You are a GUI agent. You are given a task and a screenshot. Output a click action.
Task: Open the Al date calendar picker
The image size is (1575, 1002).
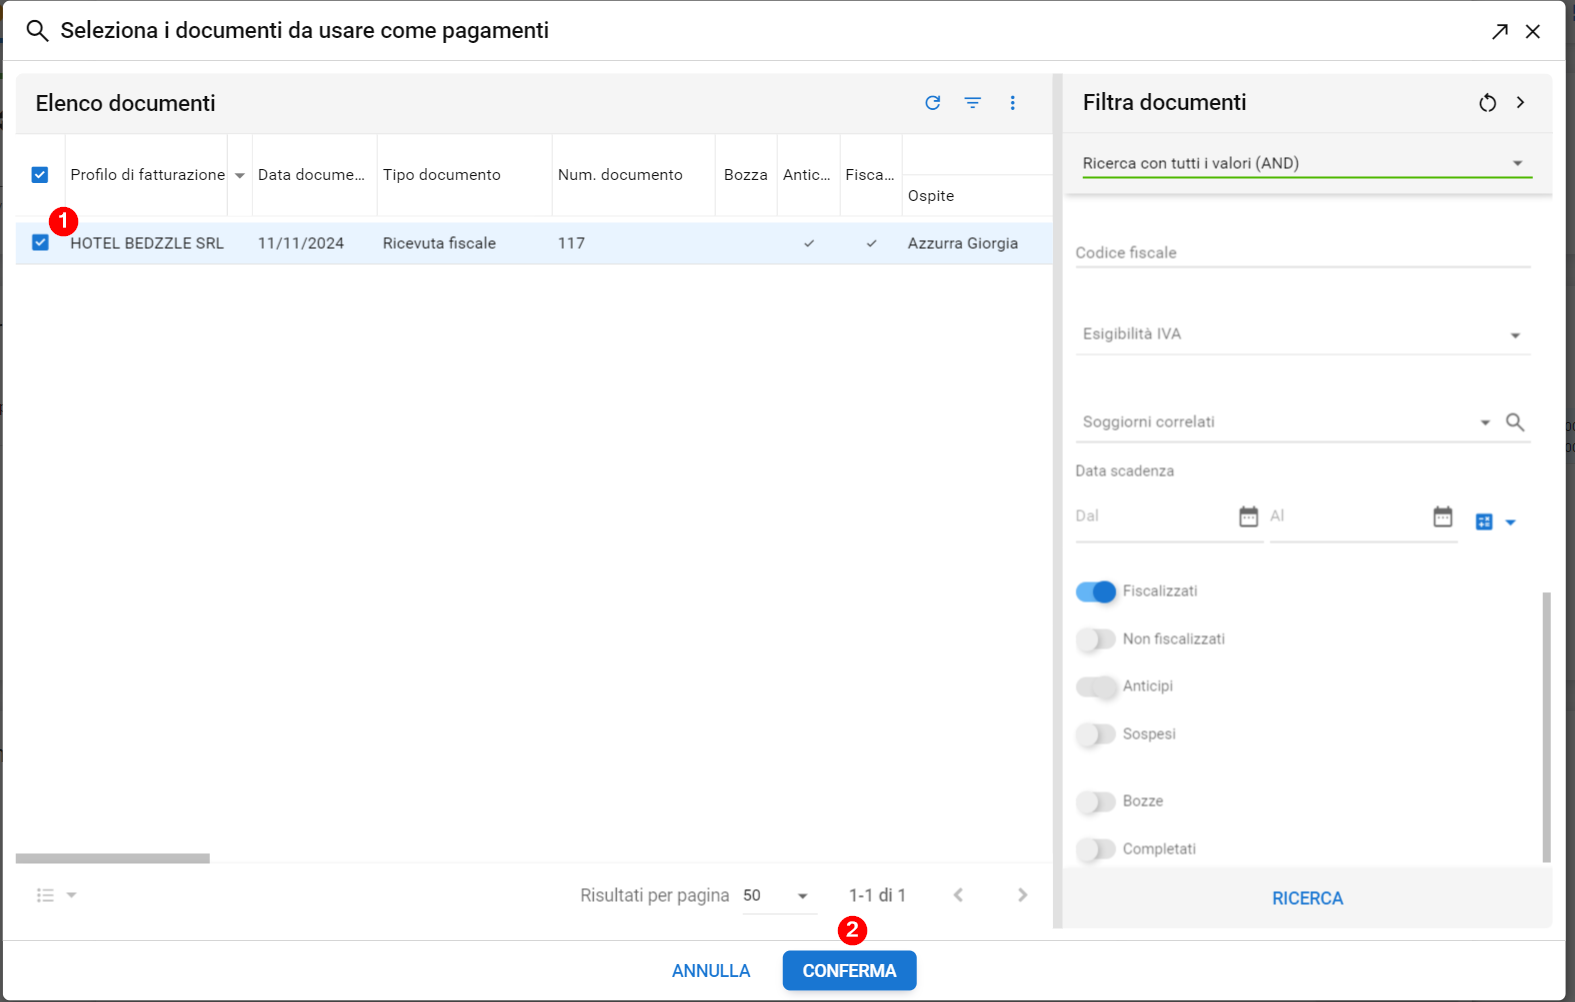click(x=1442, y=516)
